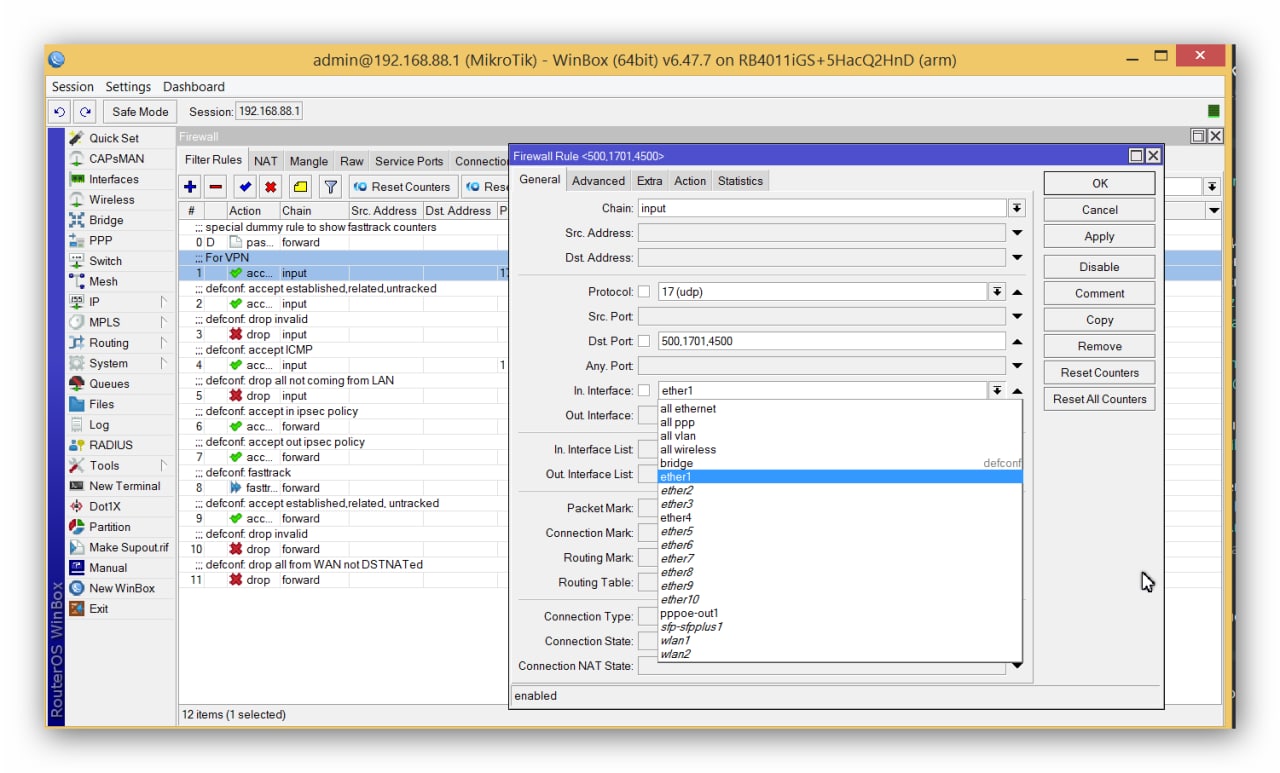Screen dimensions: 1280x773
Task: Open New Terminal from sidebar
Action: [x=124, y=486]
